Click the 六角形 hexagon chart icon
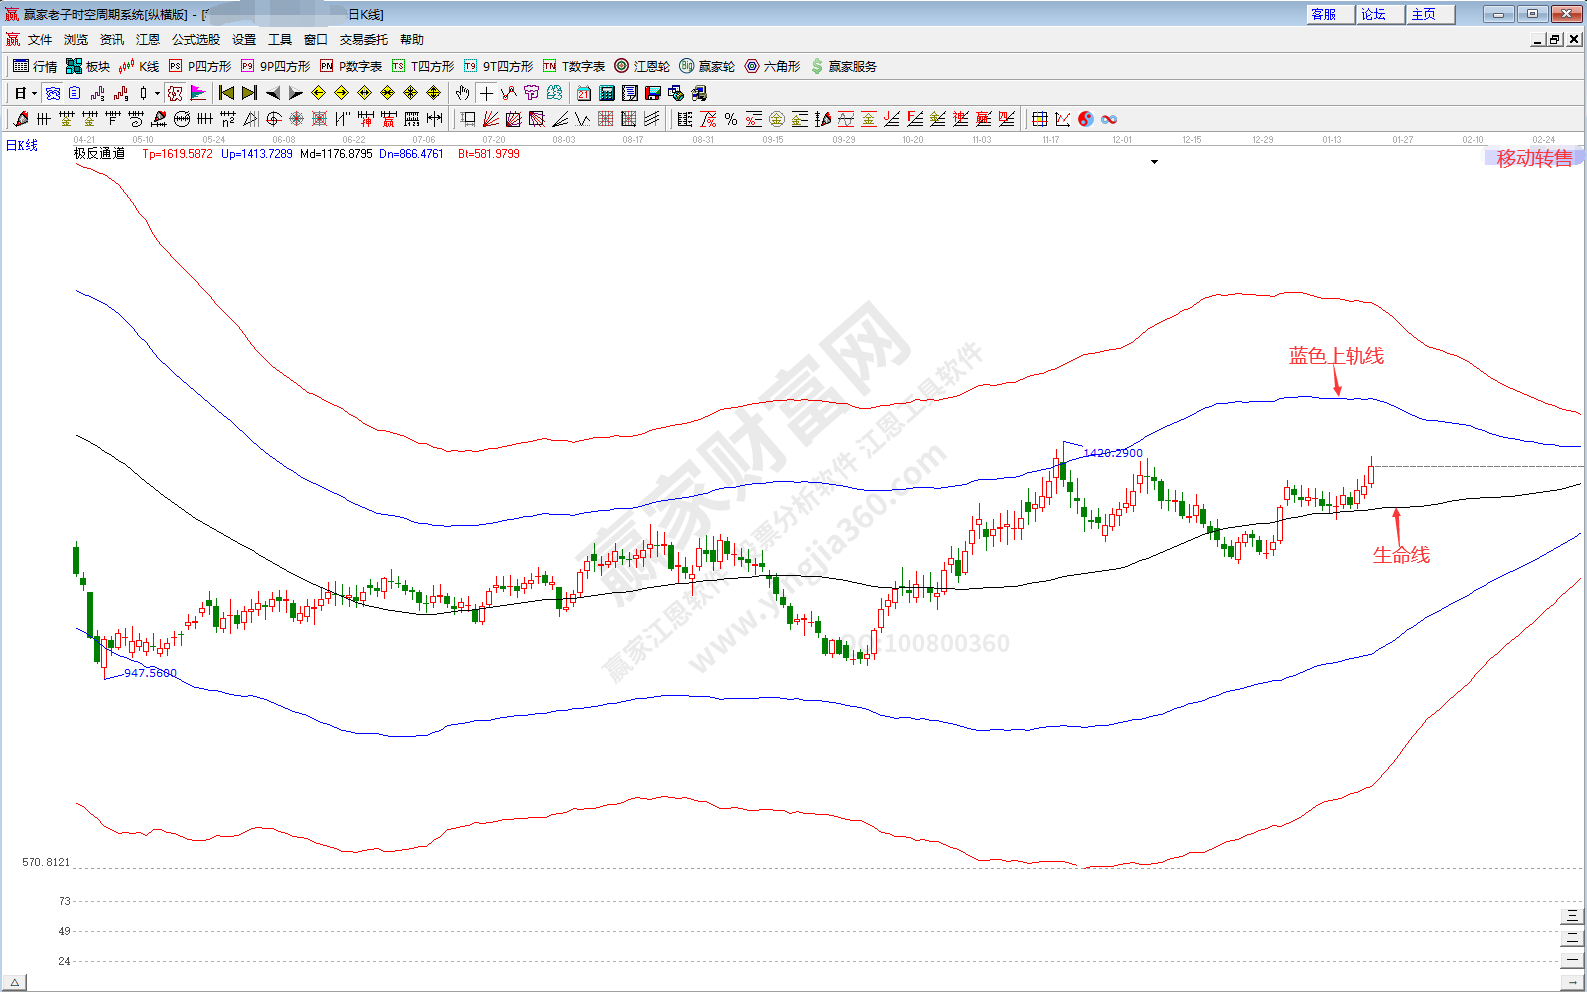Screen dimensions: 1587x992 point(771,66)
